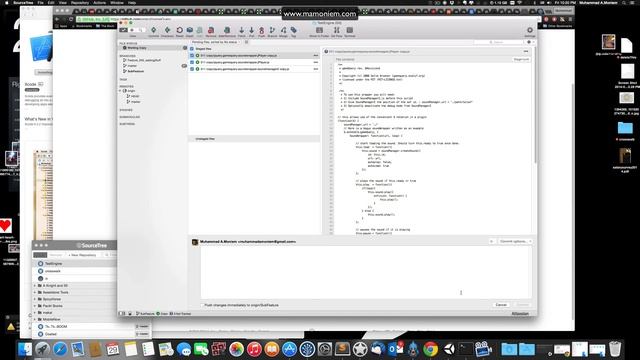Open the File menu in menu bar
This screenshot has width=640, height=360.
point(40,2)
